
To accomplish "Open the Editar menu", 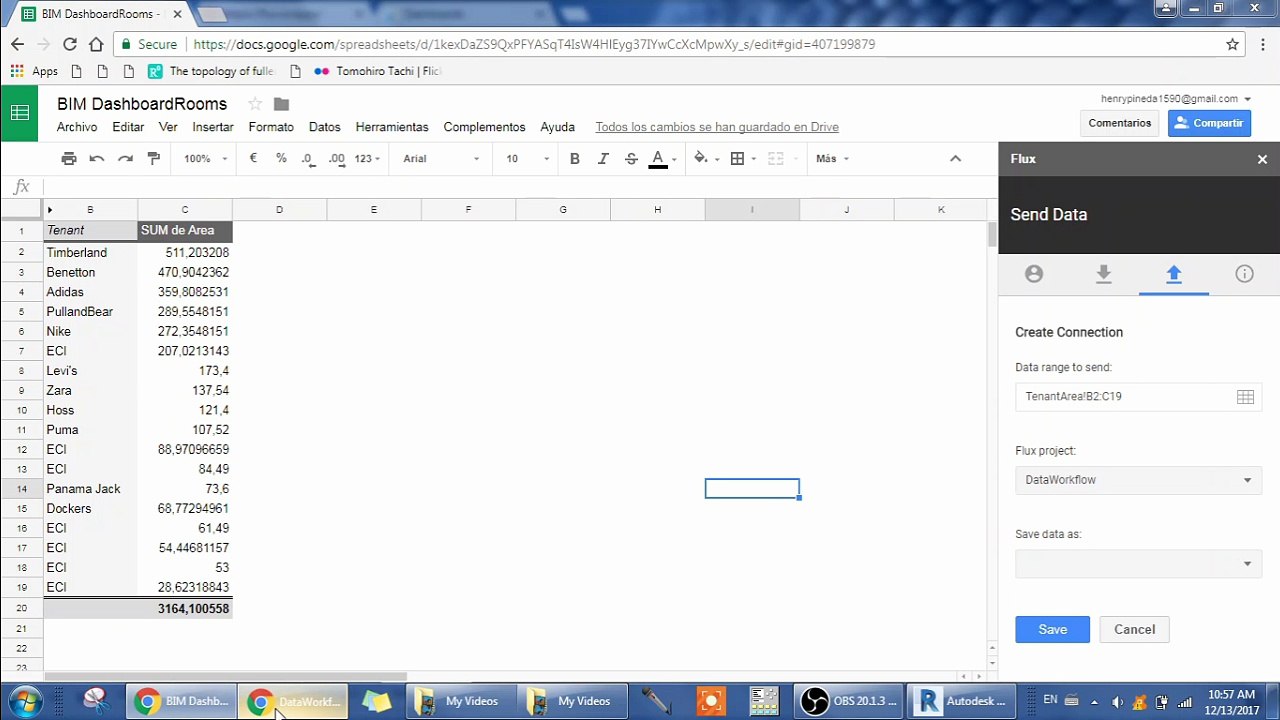I will (128, 127).
